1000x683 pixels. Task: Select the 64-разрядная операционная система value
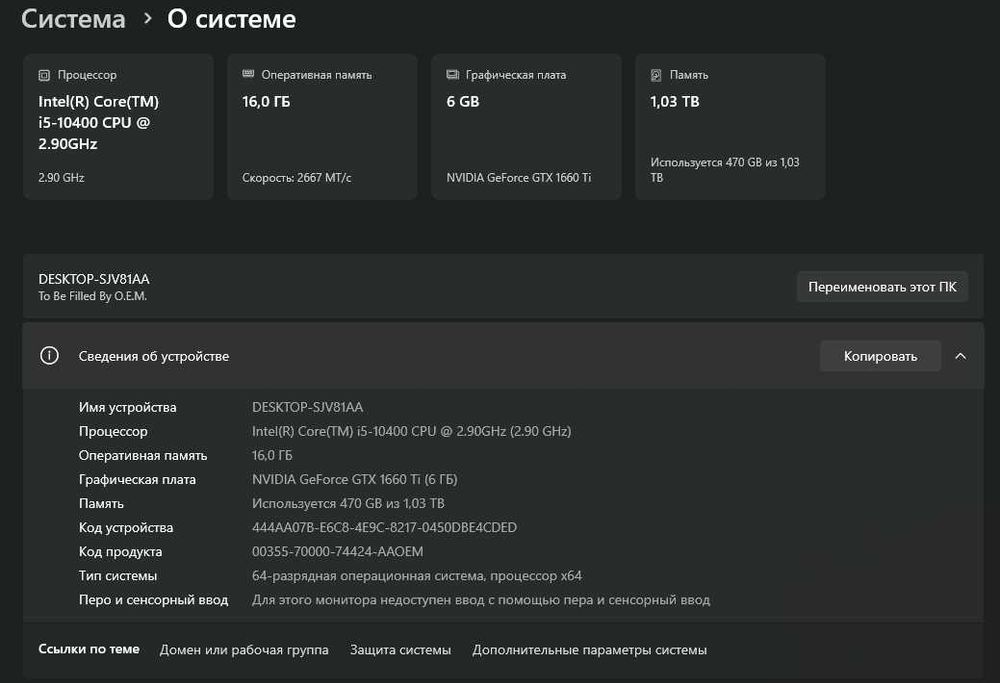coord(416,576)
